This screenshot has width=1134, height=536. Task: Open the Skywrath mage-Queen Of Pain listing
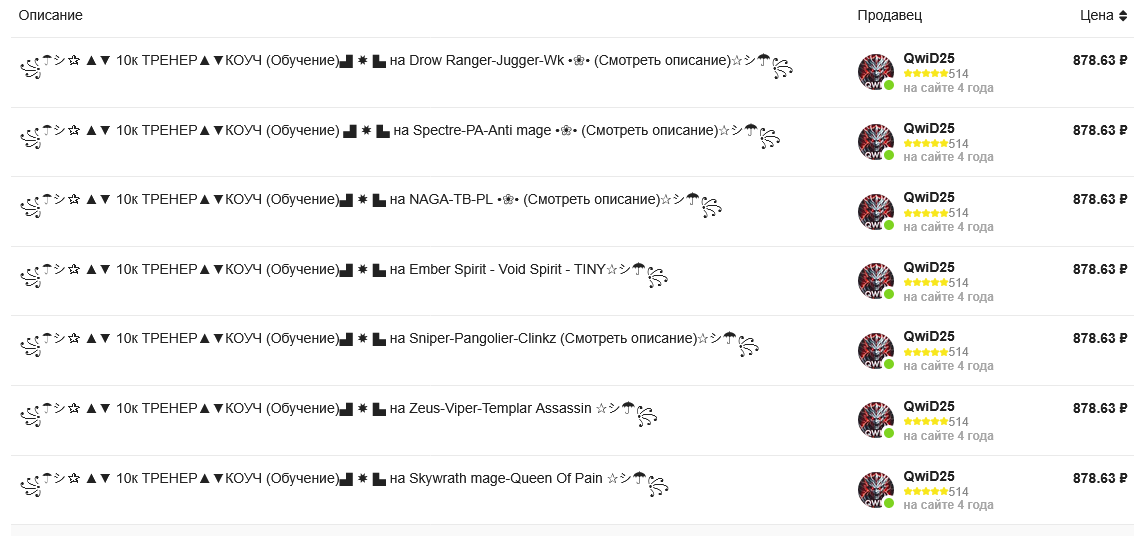[x=344, y=484]
